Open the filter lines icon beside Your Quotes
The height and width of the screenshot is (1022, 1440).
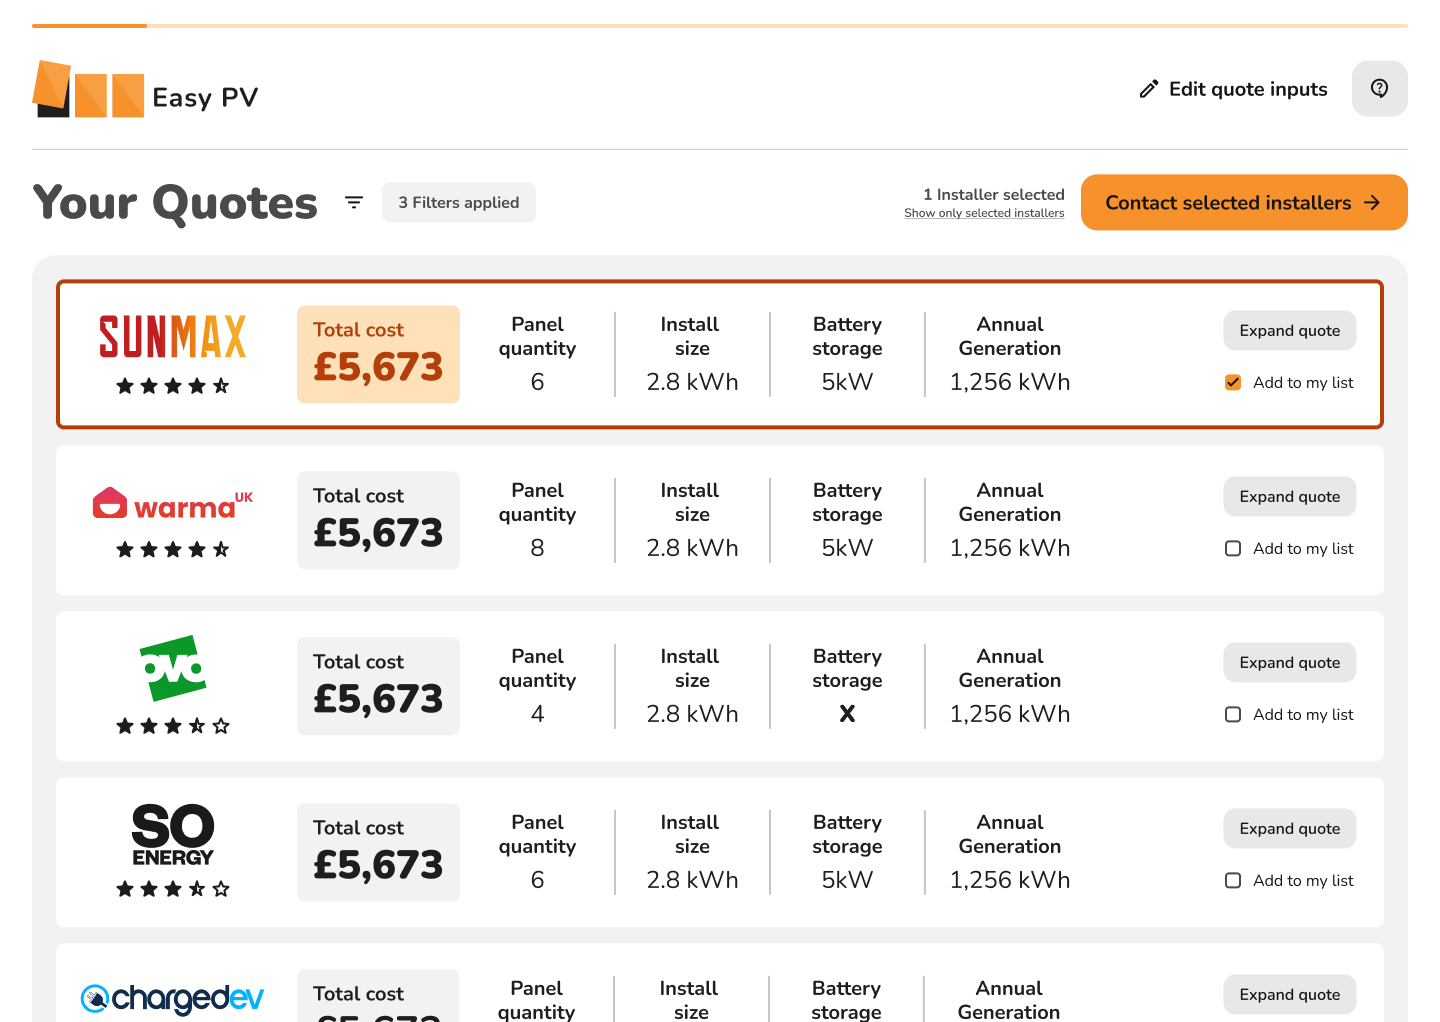[354, 202]
